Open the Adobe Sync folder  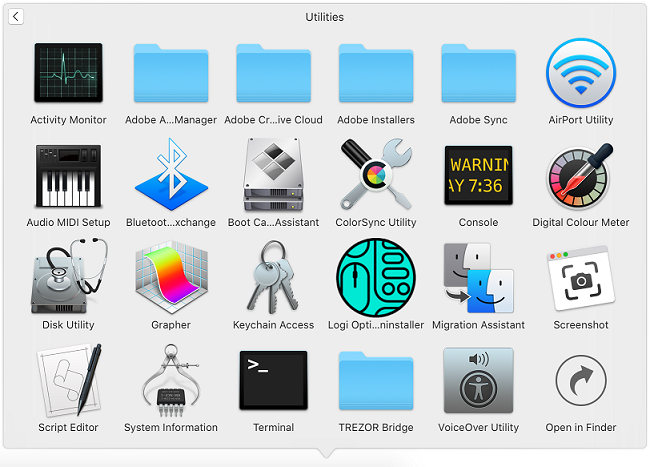point(478,73)
